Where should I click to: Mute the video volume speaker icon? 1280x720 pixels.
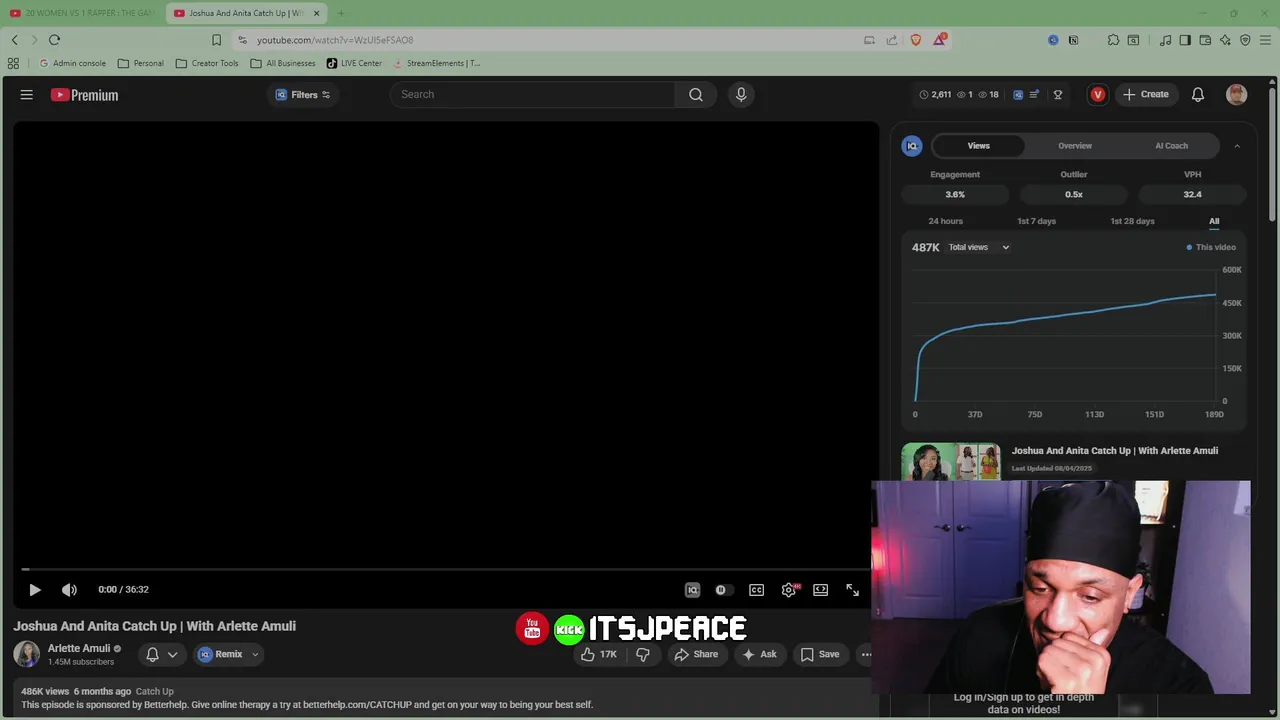(69, 590)
